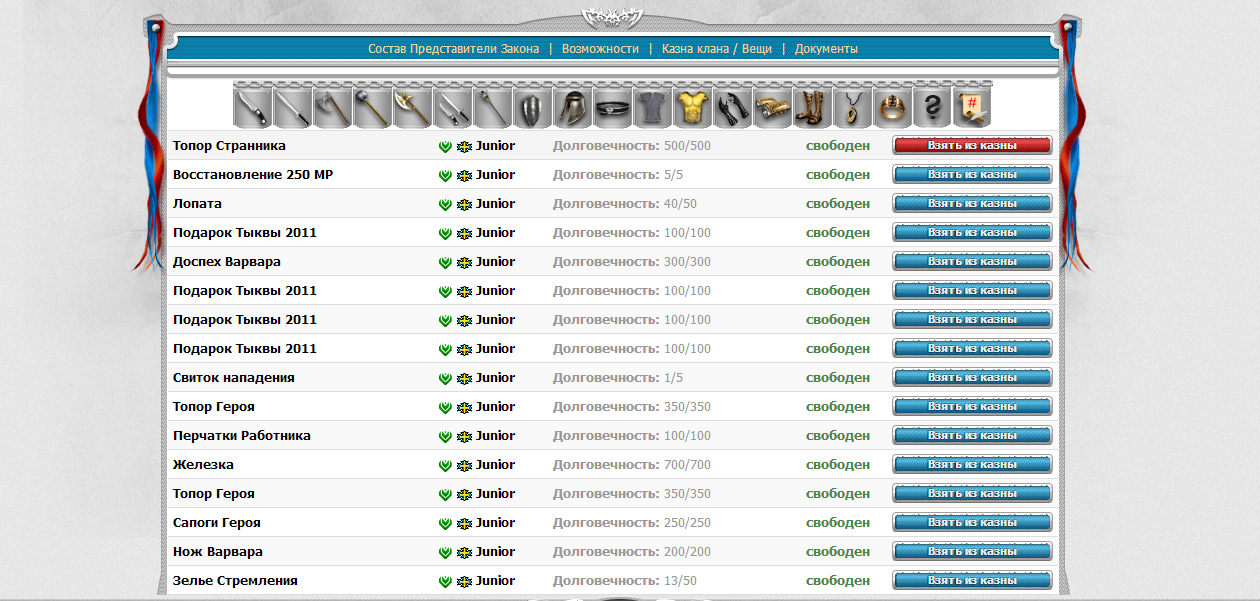Filter treasury by staff icon
The image size is (1260, 601).
pos(493,106)
